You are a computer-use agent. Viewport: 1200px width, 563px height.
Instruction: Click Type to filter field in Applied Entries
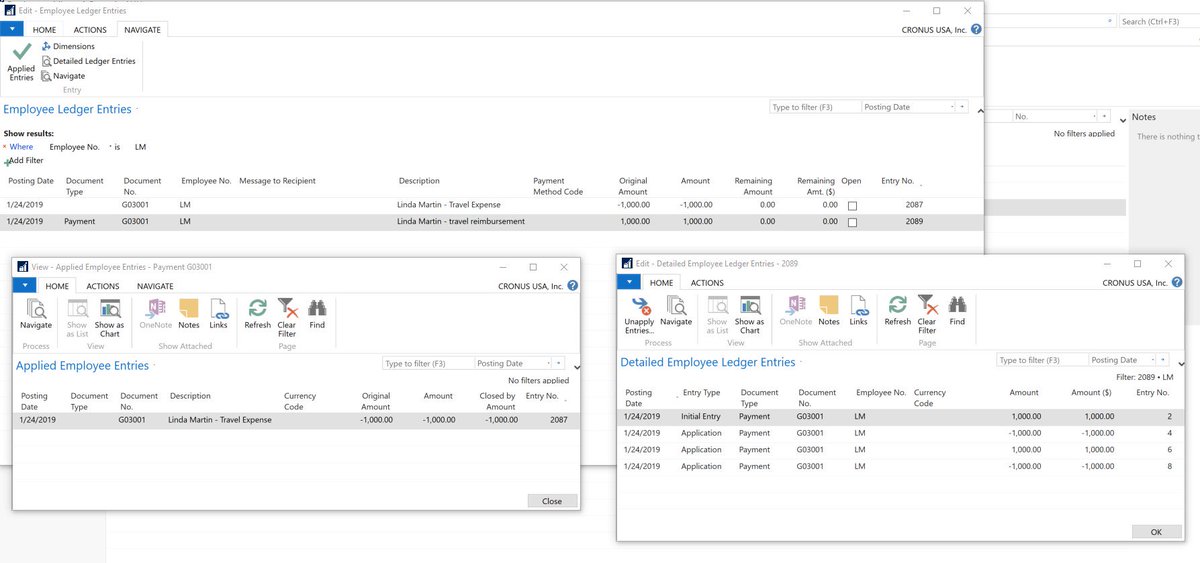pyautogui.click(x=429, y=364)
